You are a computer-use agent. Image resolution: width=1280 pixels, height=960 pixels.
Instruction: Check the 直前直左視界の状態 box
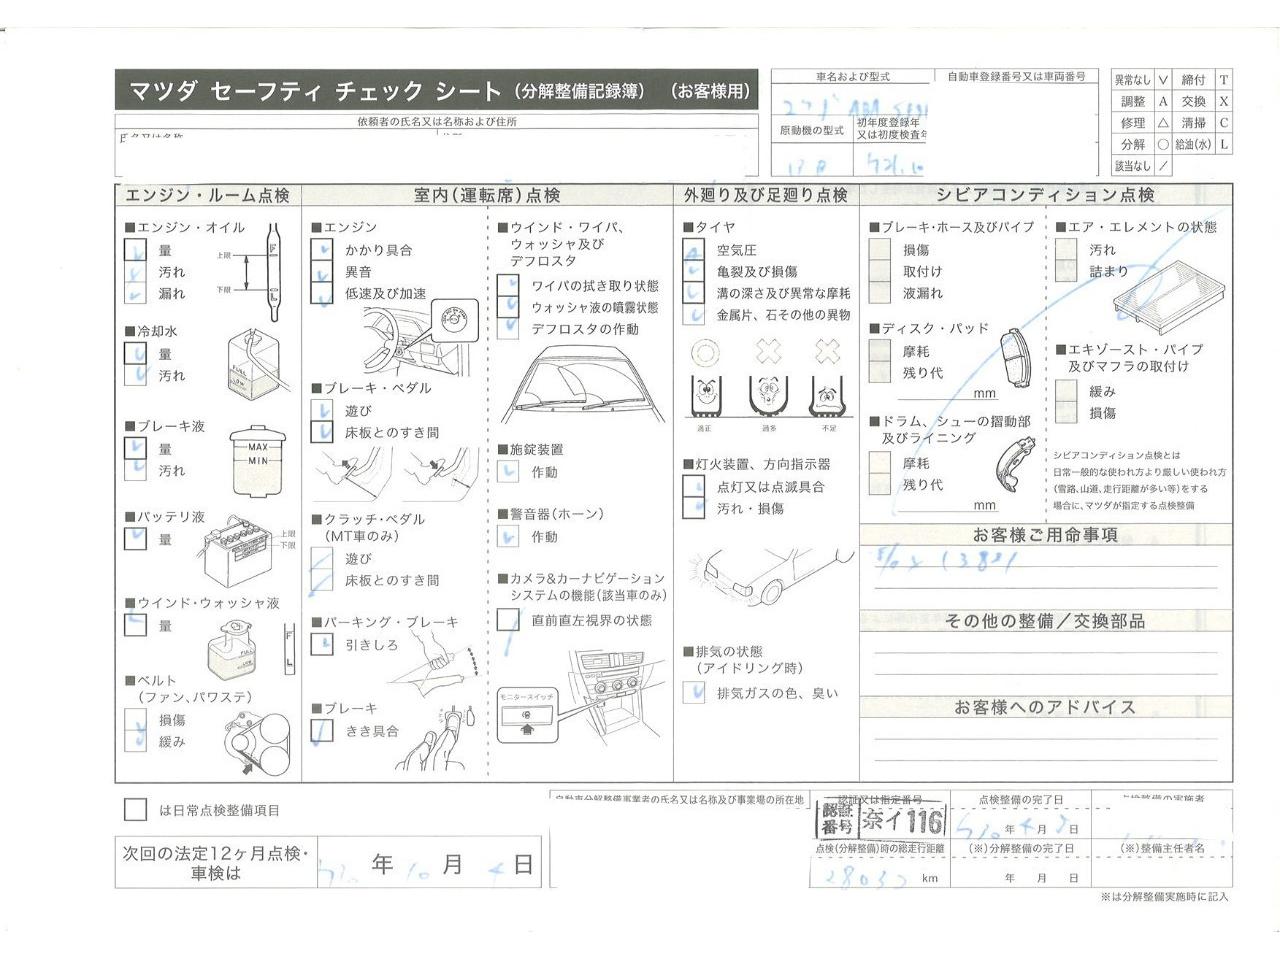point(508,620)
